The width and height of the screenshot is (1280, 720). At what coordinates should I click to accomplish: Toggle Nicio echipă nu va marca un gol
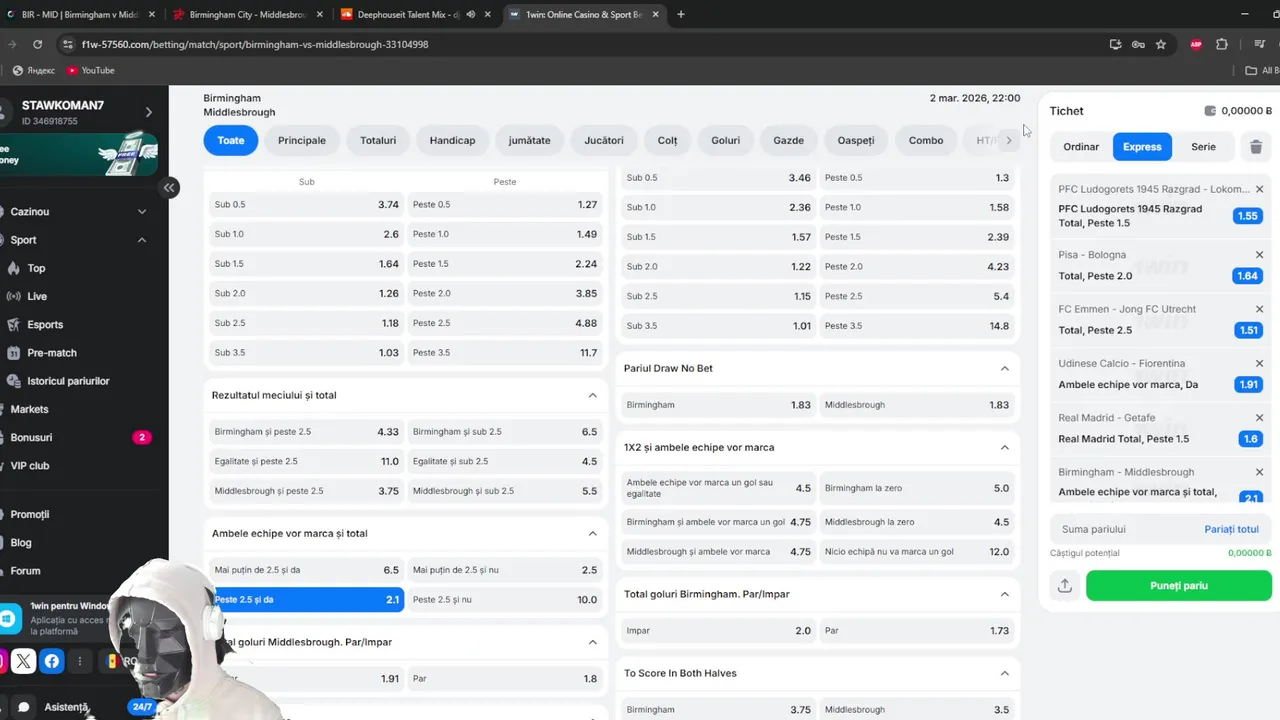[916, 551]
